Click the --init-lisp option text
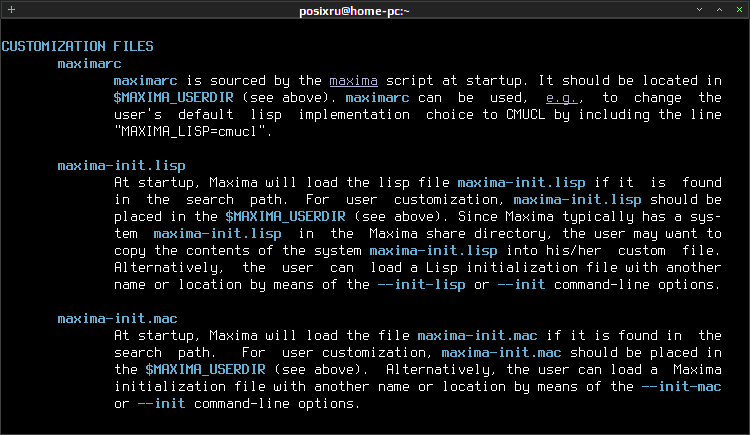 point(421,285)
